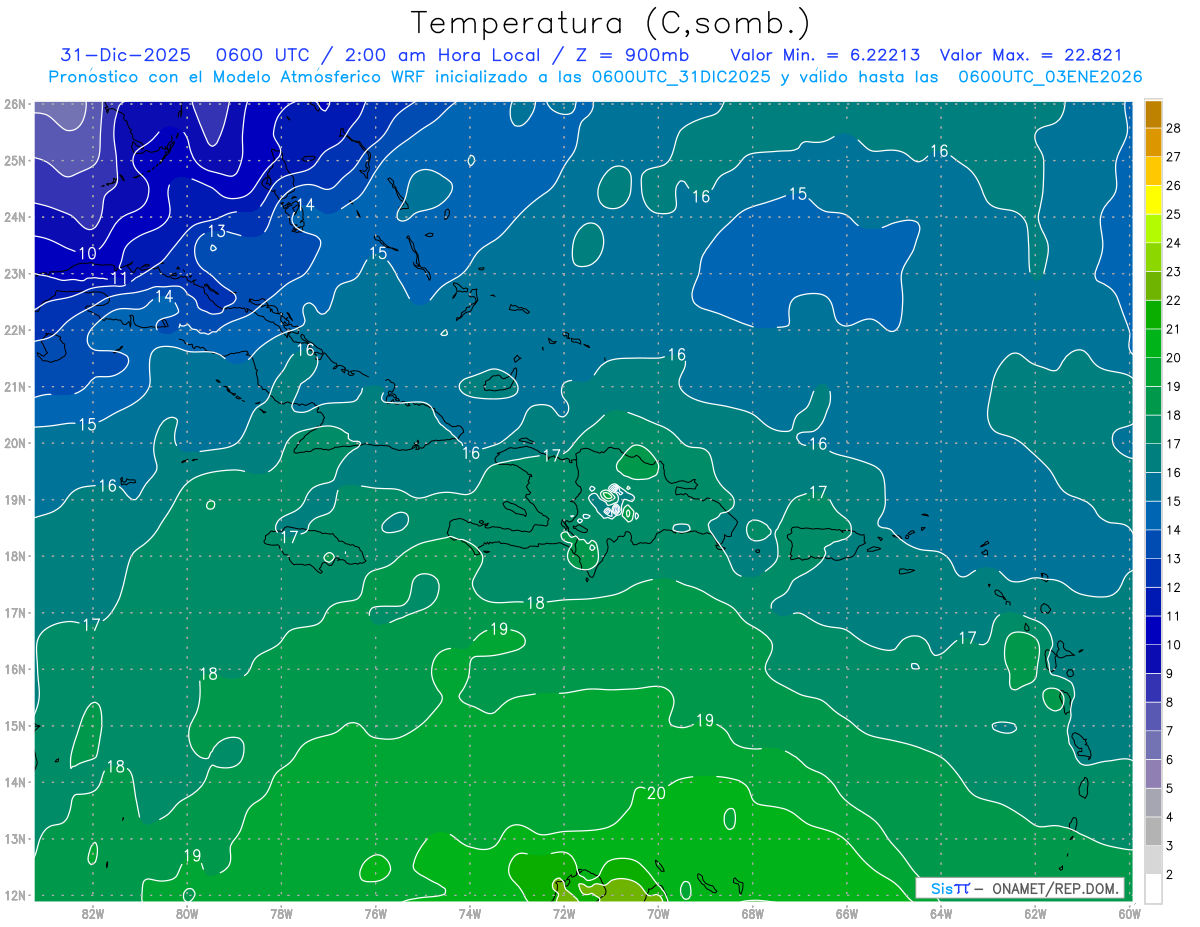Click legend value 12
Image resolution: width=1200 pixels, height=927 pixels.
click(1173, 587)
